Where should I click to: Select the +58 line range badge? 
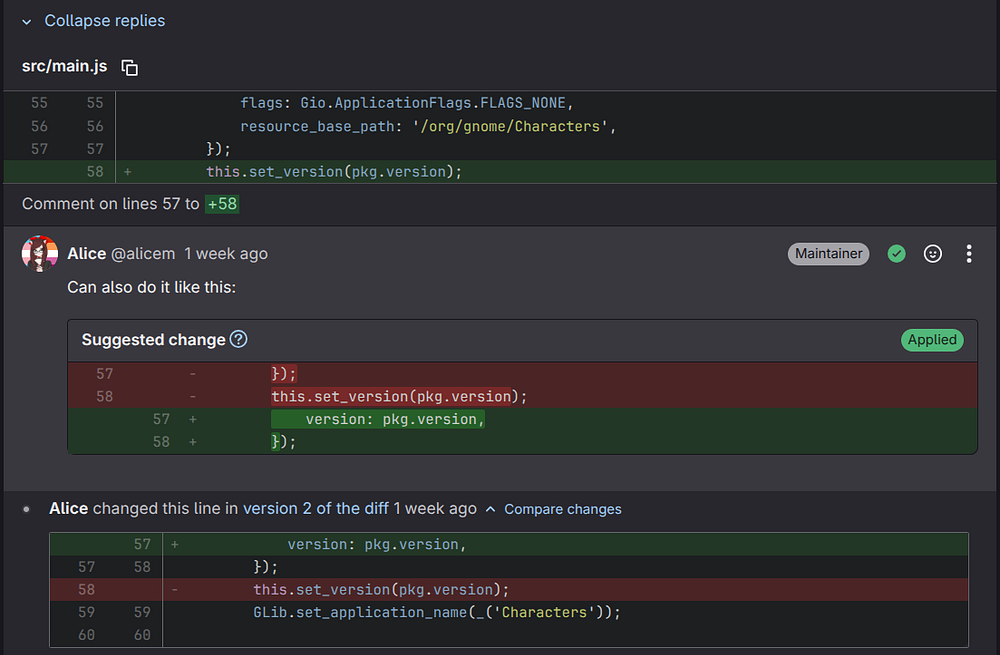tap(222, 204)
